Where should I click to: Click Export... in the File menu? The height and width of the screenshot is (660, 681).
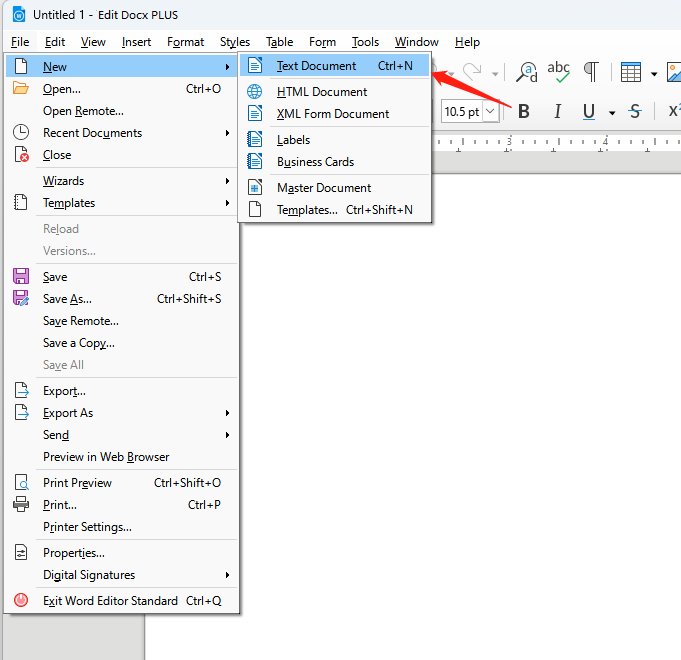click(122, 391)
